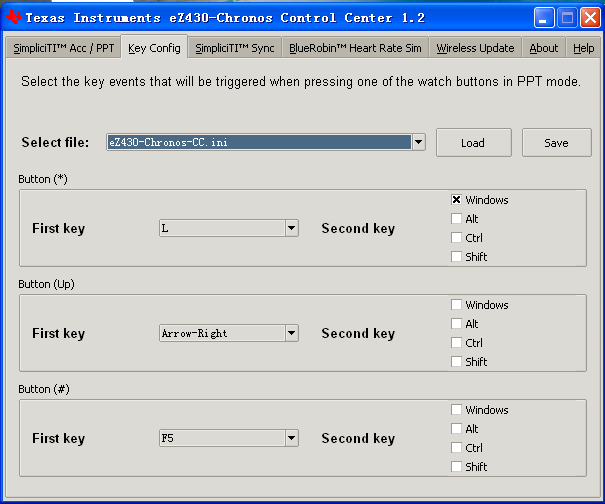
Task: Close the eZ430-Chronos Control Center window
Action: coord(589,18)
